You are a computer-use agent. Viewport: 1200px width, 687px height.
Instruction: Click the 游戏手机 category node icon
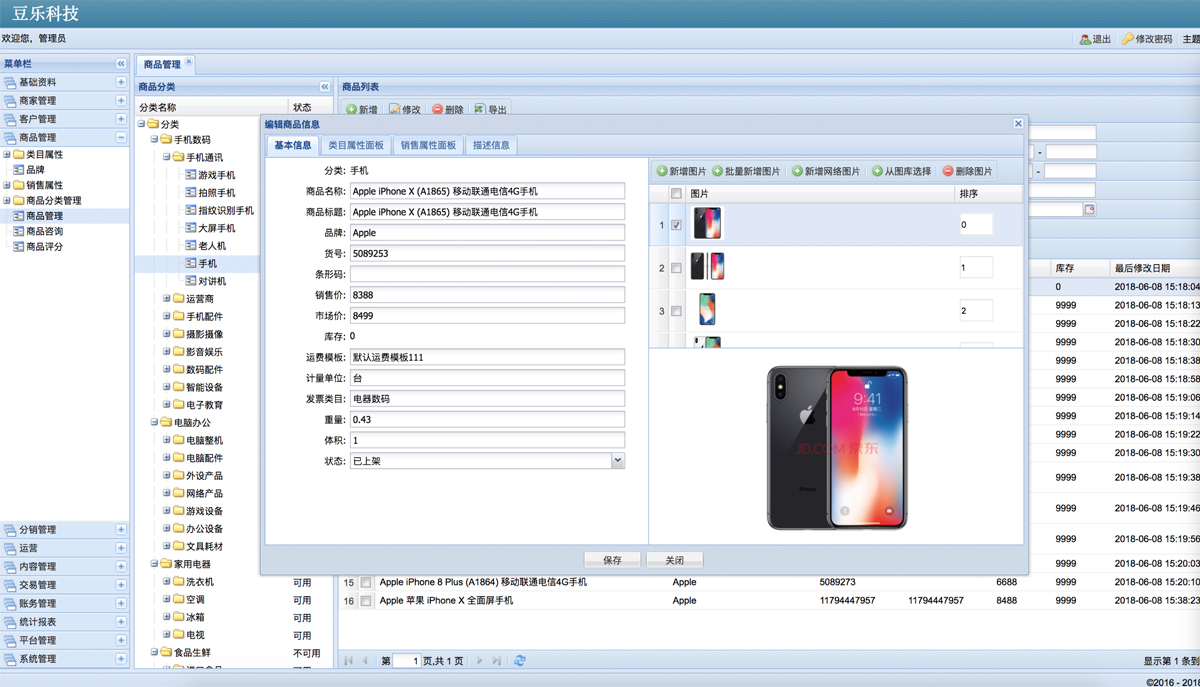coord(191,175)
